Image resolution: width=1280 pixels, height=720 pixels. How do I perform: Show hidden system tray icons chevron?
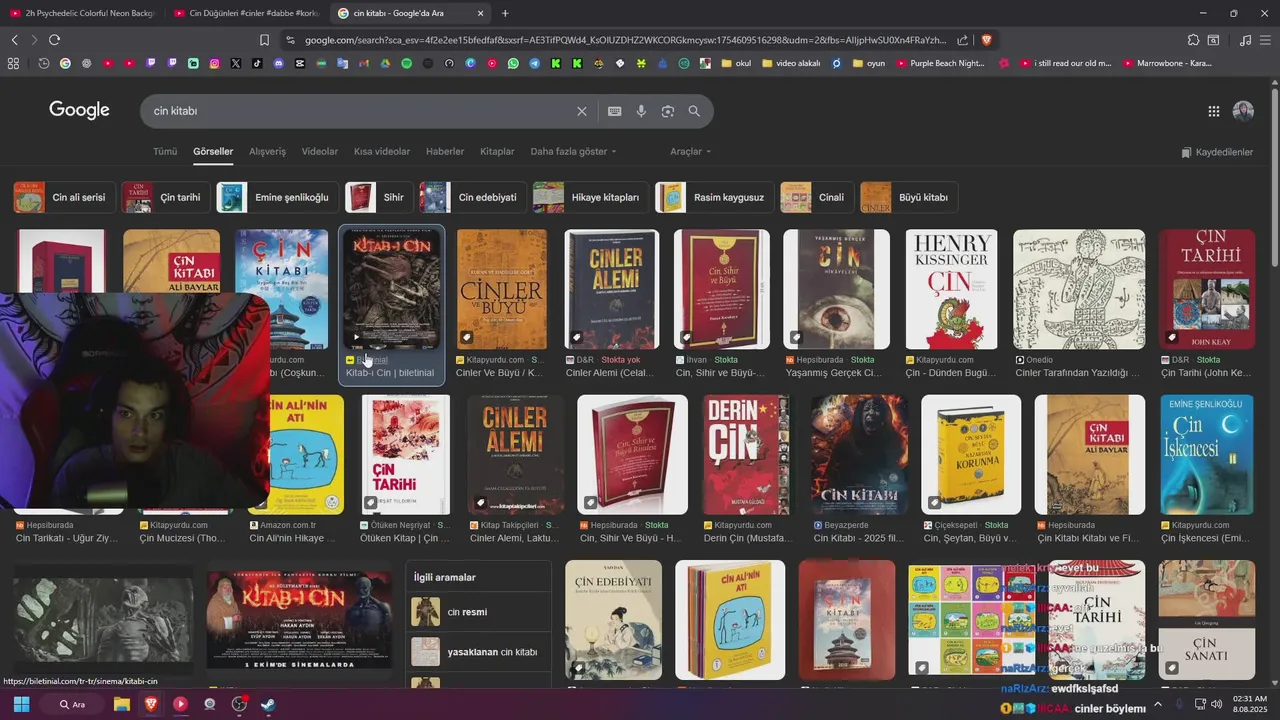point(1158,704)
